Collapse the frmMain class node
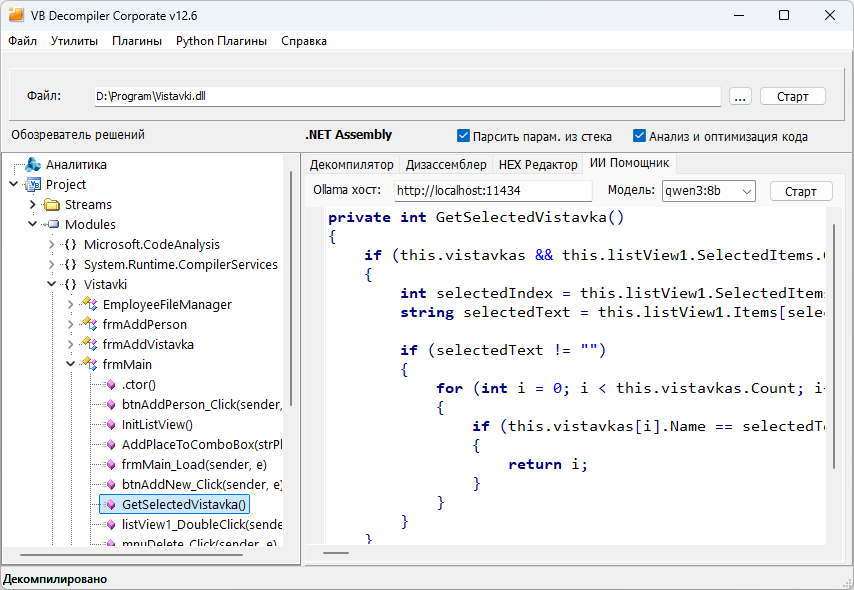This screenshot has height=590, width=854. (71, 364)
